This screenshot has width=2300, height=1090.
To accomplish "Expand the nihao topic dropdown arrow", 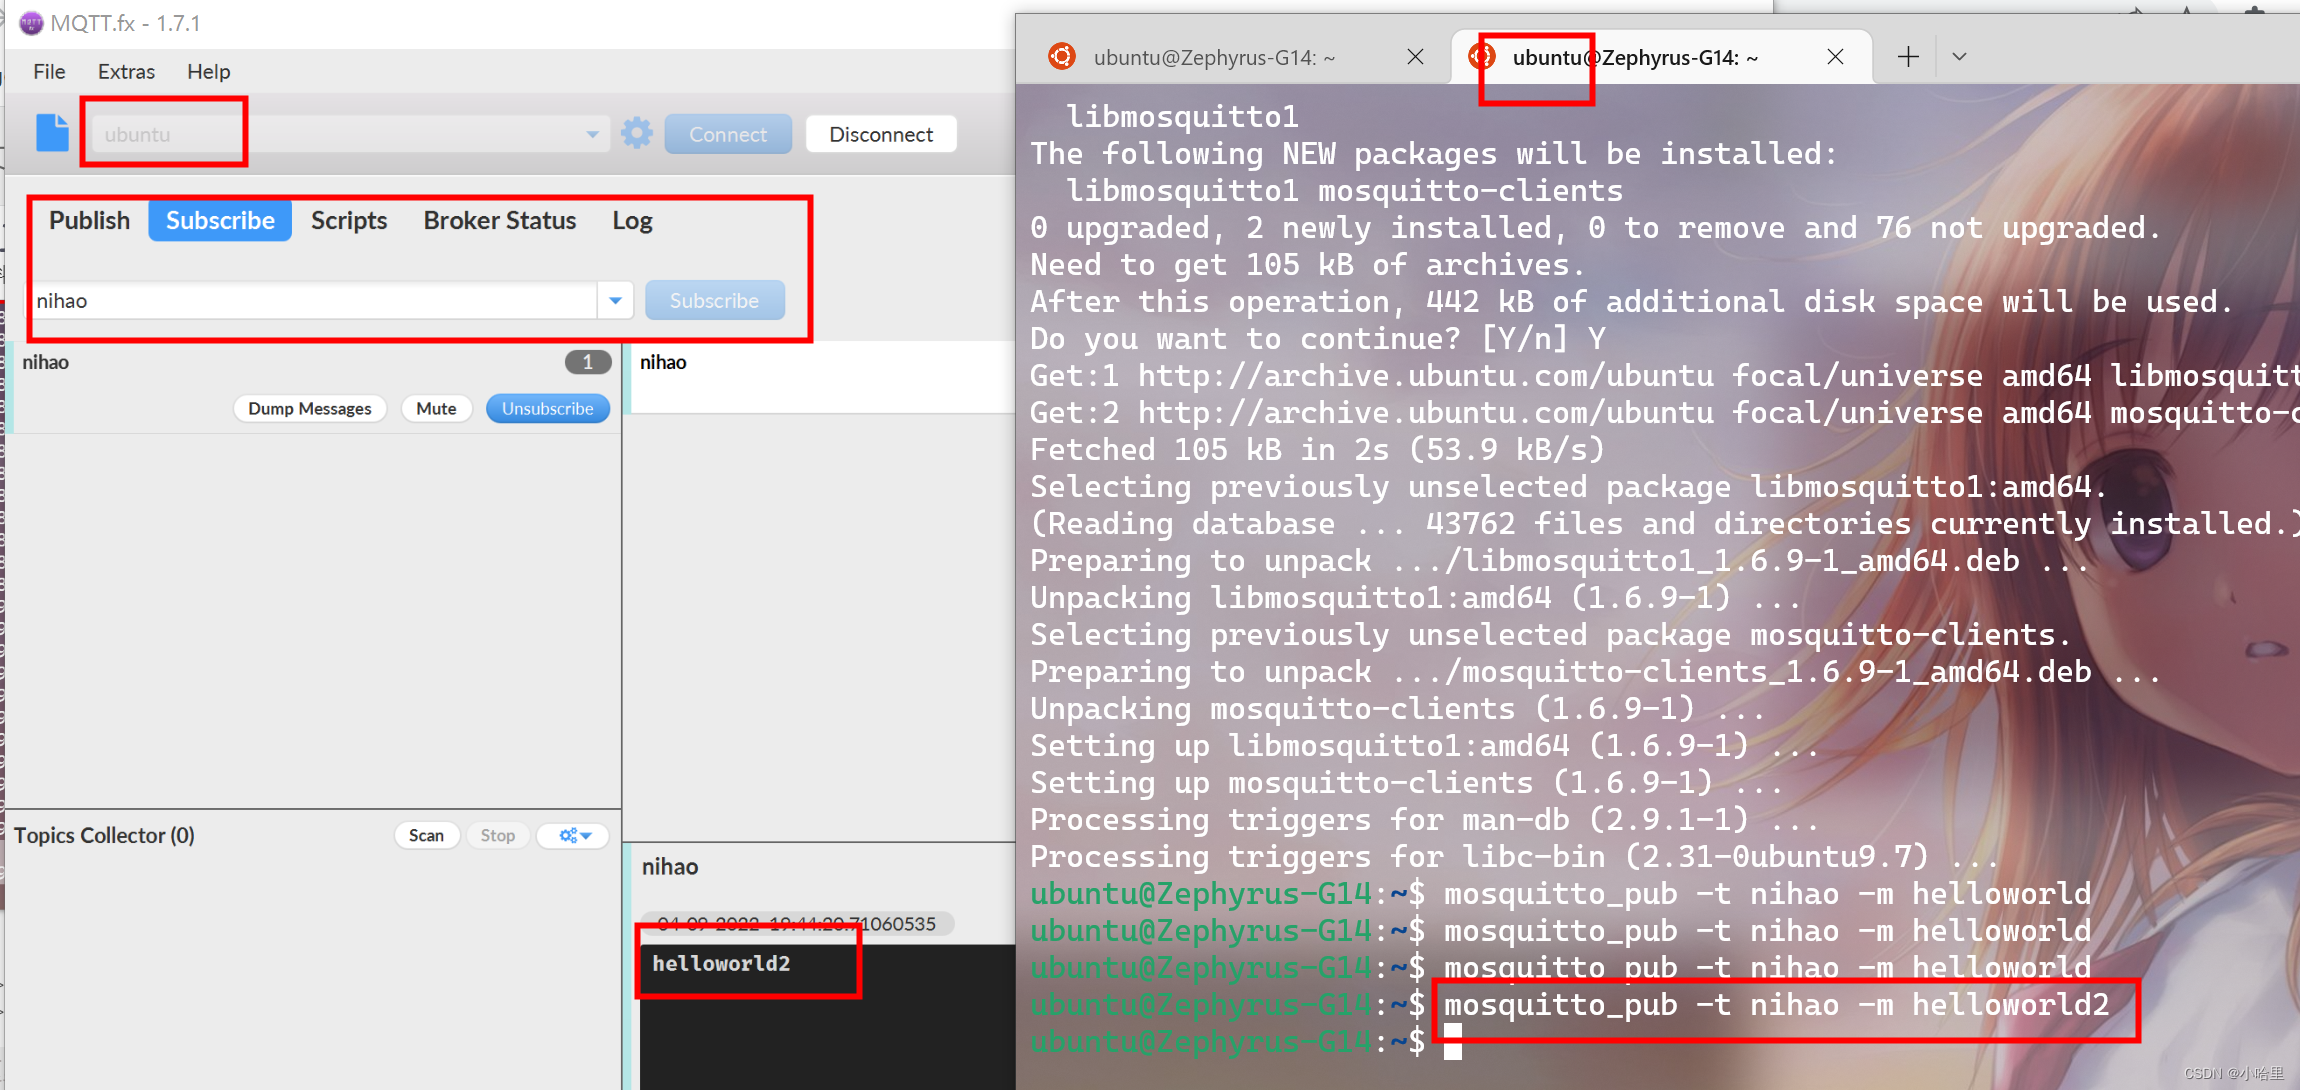I will 615,300.
